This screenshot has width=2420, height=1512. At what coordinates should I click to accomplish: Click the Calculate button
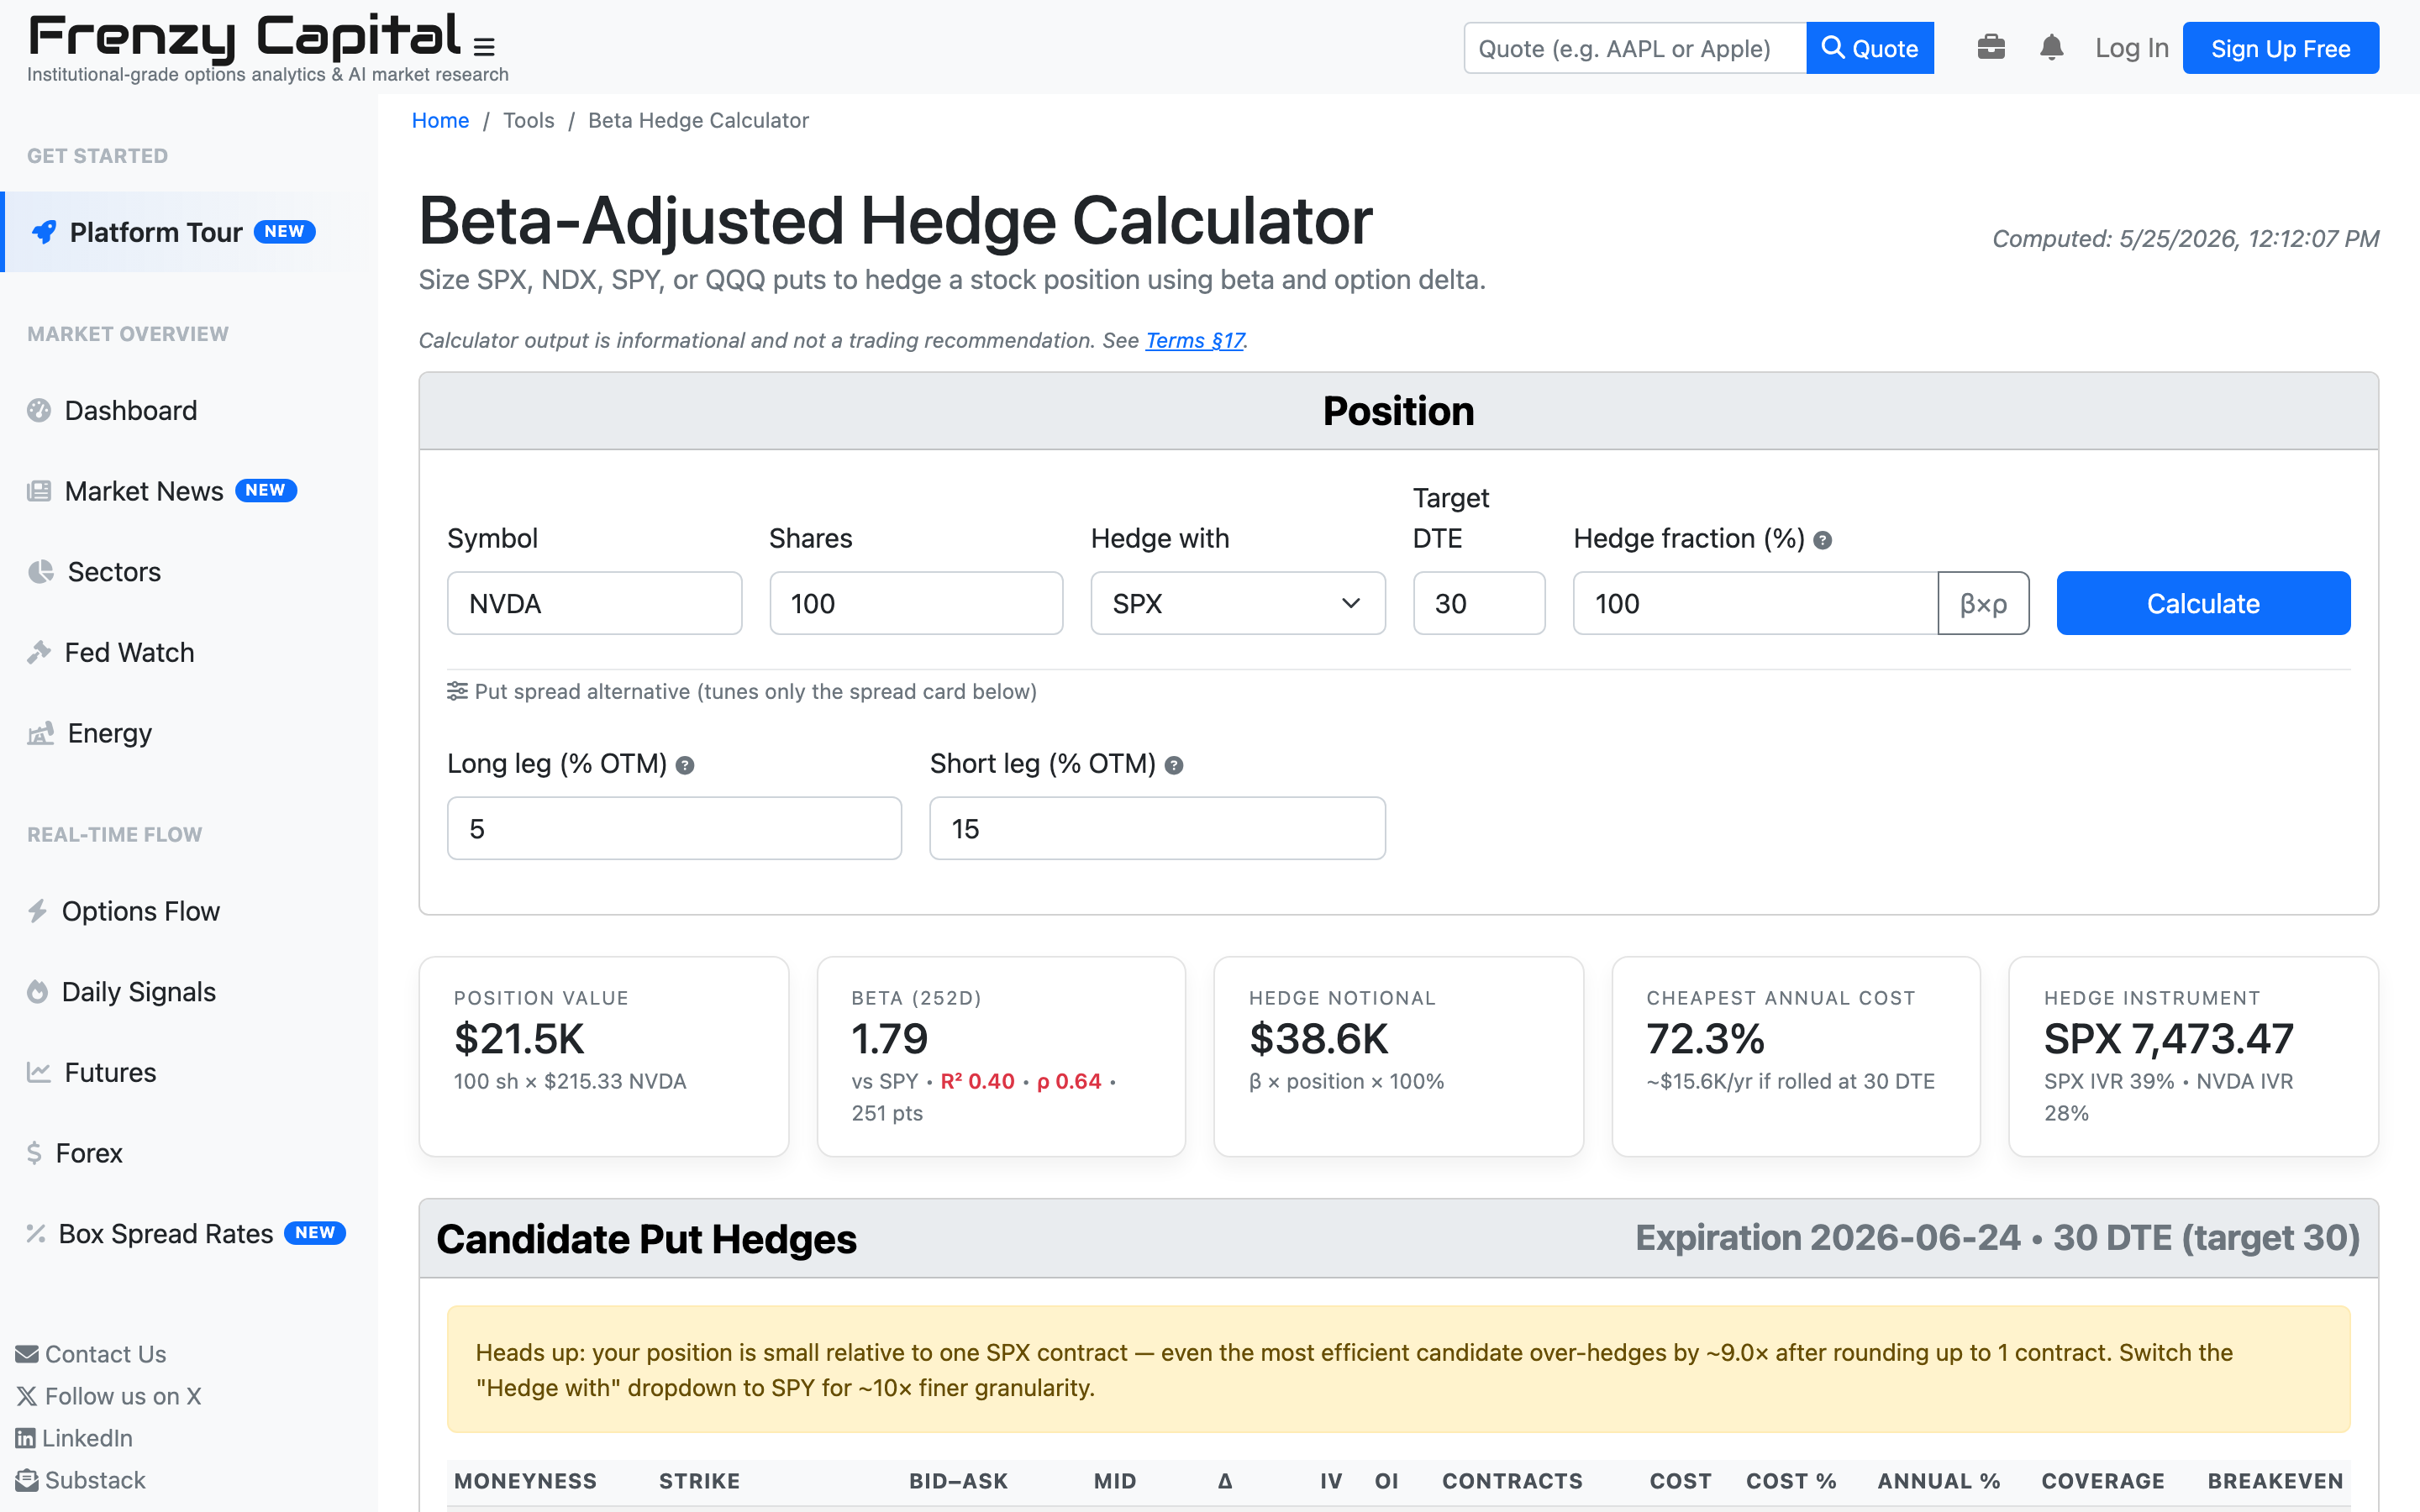2203,603
